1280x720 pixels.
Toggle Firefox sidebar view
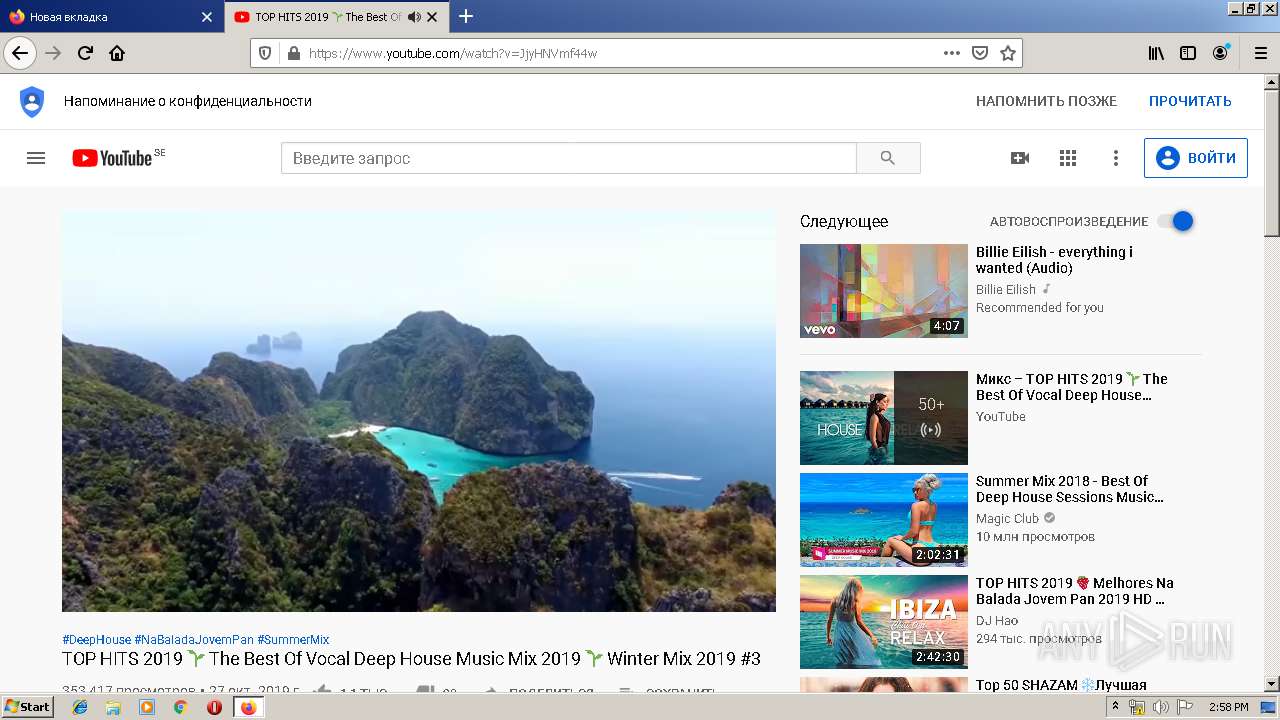pos(1188,53)
